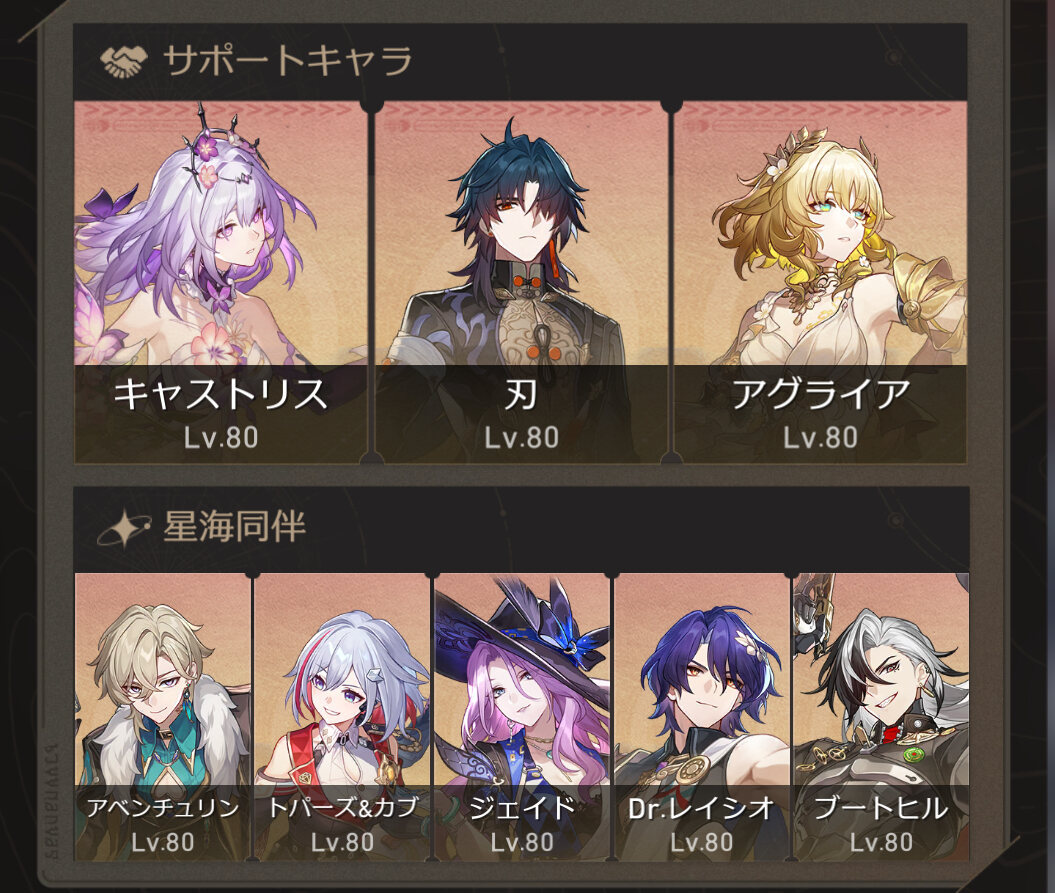Screen dimensions: 1055x893
Task: Click Lv.80 under Dr.レイシオ
Action: (702, 842)
